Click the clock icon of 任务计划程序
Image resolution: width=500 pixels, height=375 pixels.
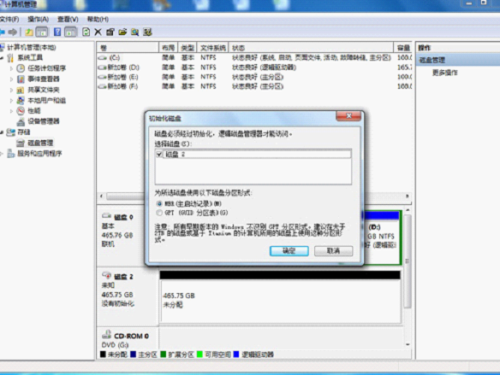[x=21, y=68]
